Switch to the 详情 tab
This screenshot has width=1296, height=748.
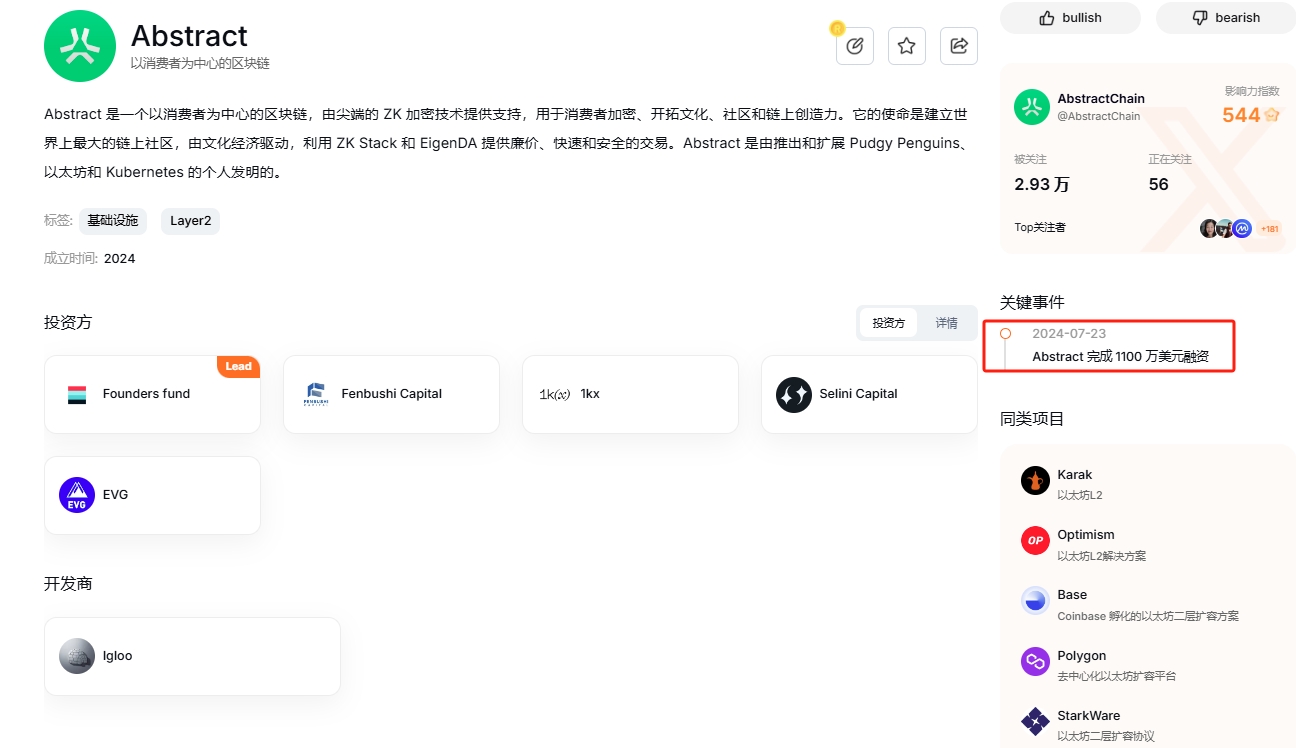pyautogui.click(x=946, y=323)
